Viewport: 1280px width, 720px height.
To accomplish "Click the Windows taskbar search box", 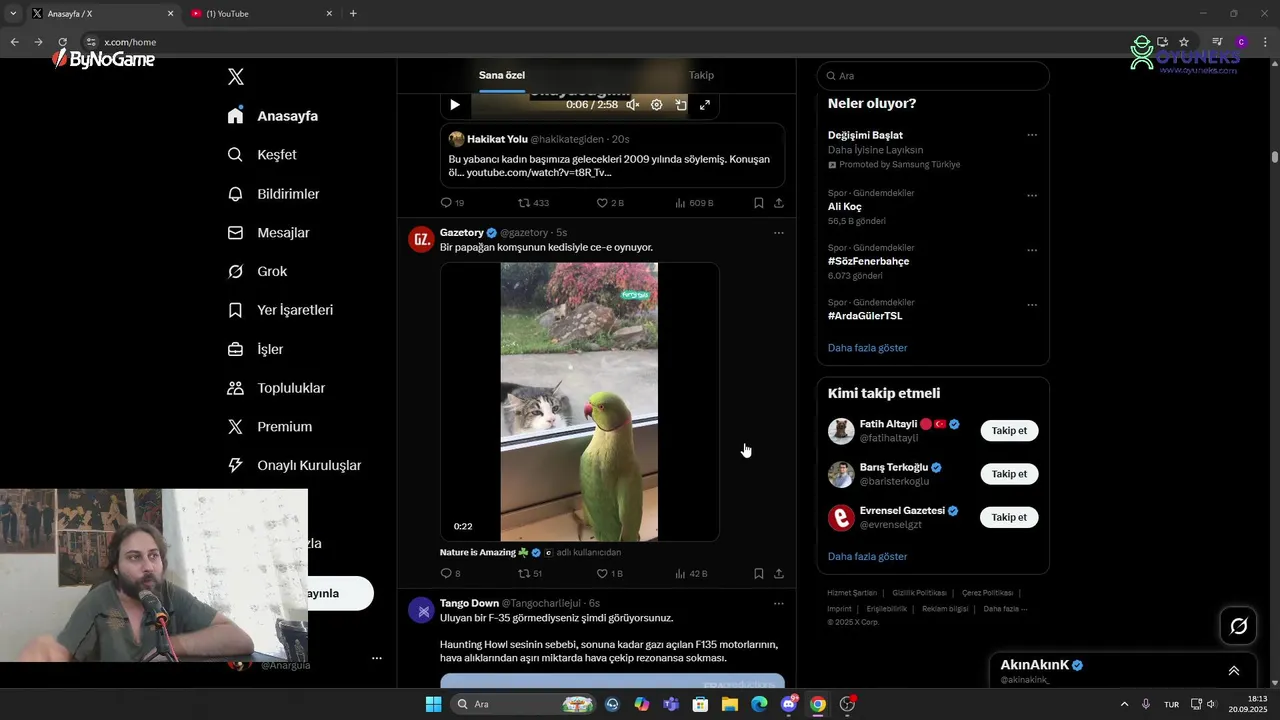I will click(524, 704).
